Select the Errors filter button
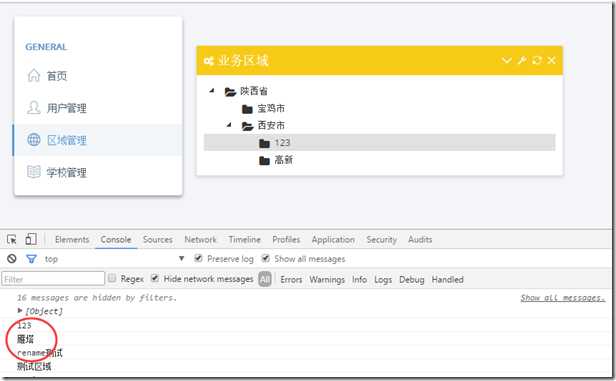This screenshot has height=381, width=616. tap(291, 279)
